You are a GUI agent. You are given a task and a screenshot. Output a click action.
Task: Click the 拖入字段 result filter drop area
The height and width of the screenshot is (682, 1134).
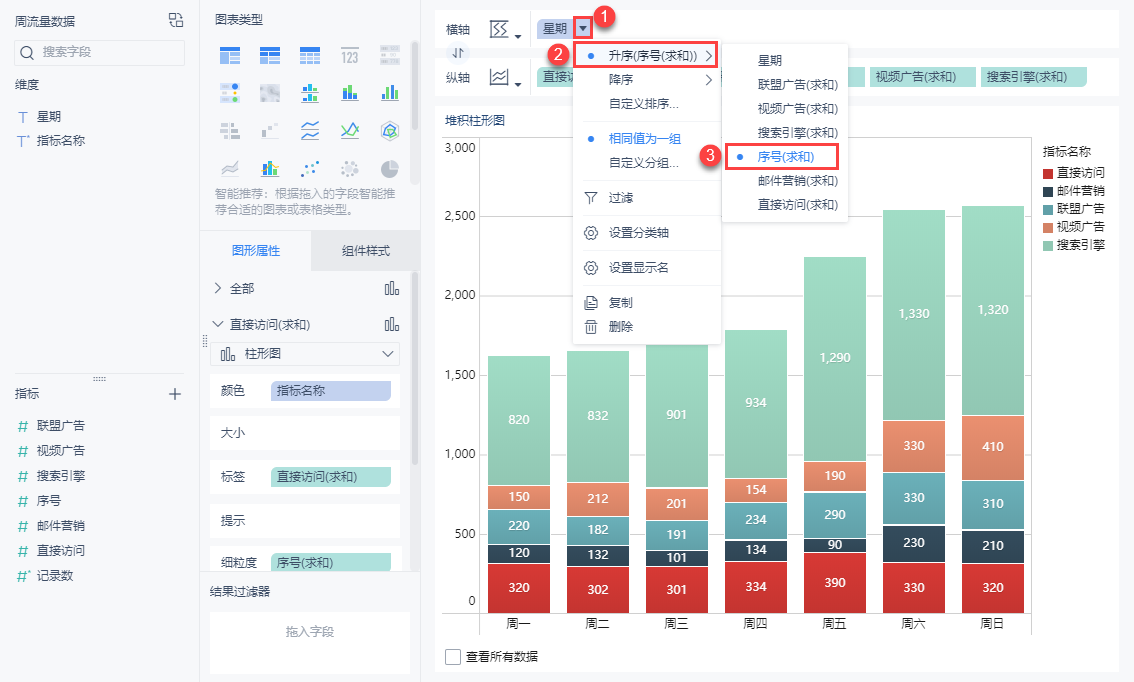[x=310, y=642]
